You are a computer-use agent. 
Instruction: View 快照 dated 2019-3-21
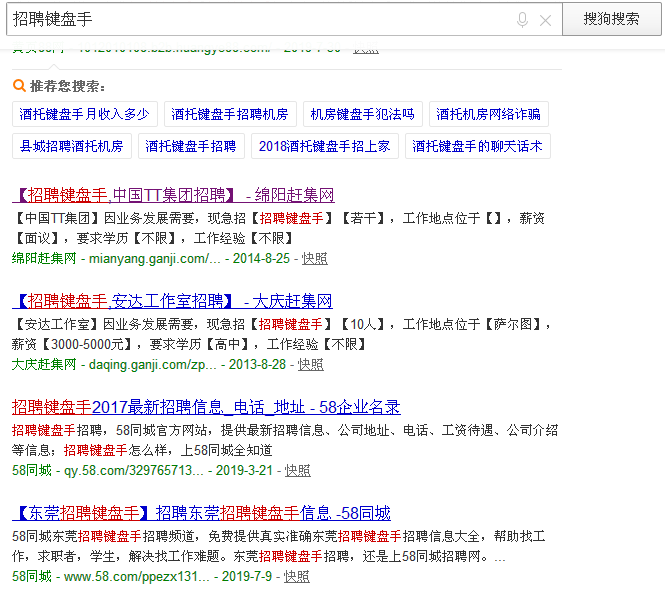coord(297,470)
